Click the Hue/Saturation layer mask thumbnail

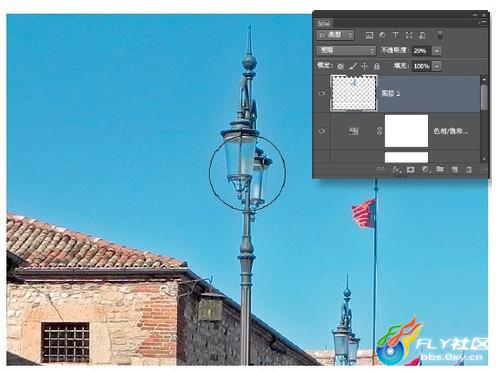tap(406, 131)
